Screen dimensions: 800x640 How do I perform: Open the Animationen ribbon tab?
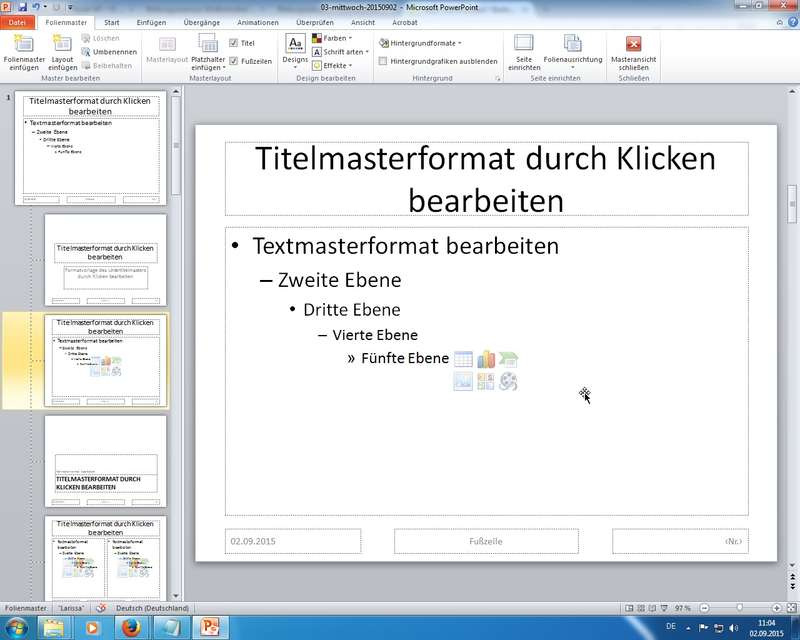(x=258, y=21)
